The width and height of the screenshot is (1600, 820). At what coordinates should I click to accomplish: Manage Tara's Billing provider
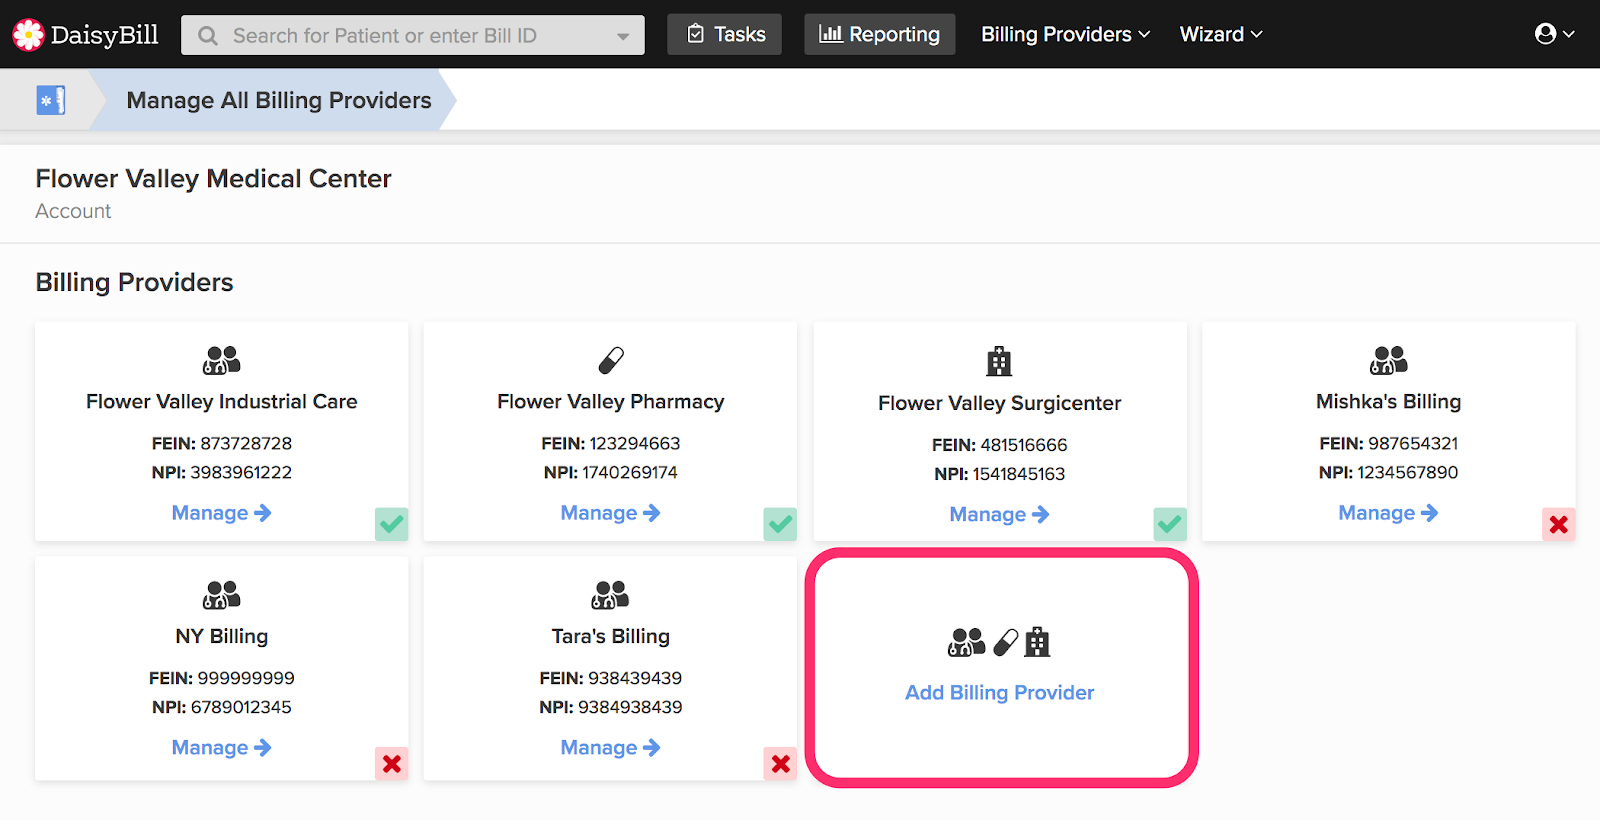pos(610,748)
